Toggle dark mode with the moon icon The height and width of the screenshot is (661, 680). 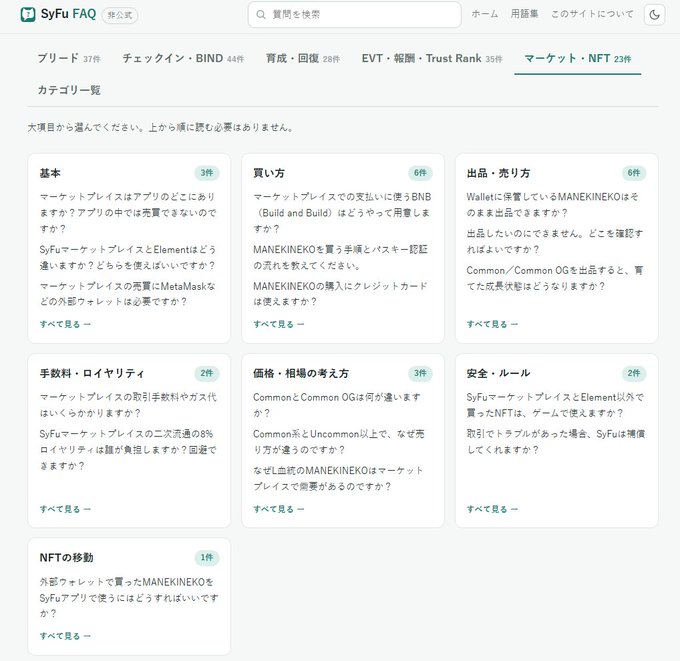pyautogui.click(x=654, y=15)
